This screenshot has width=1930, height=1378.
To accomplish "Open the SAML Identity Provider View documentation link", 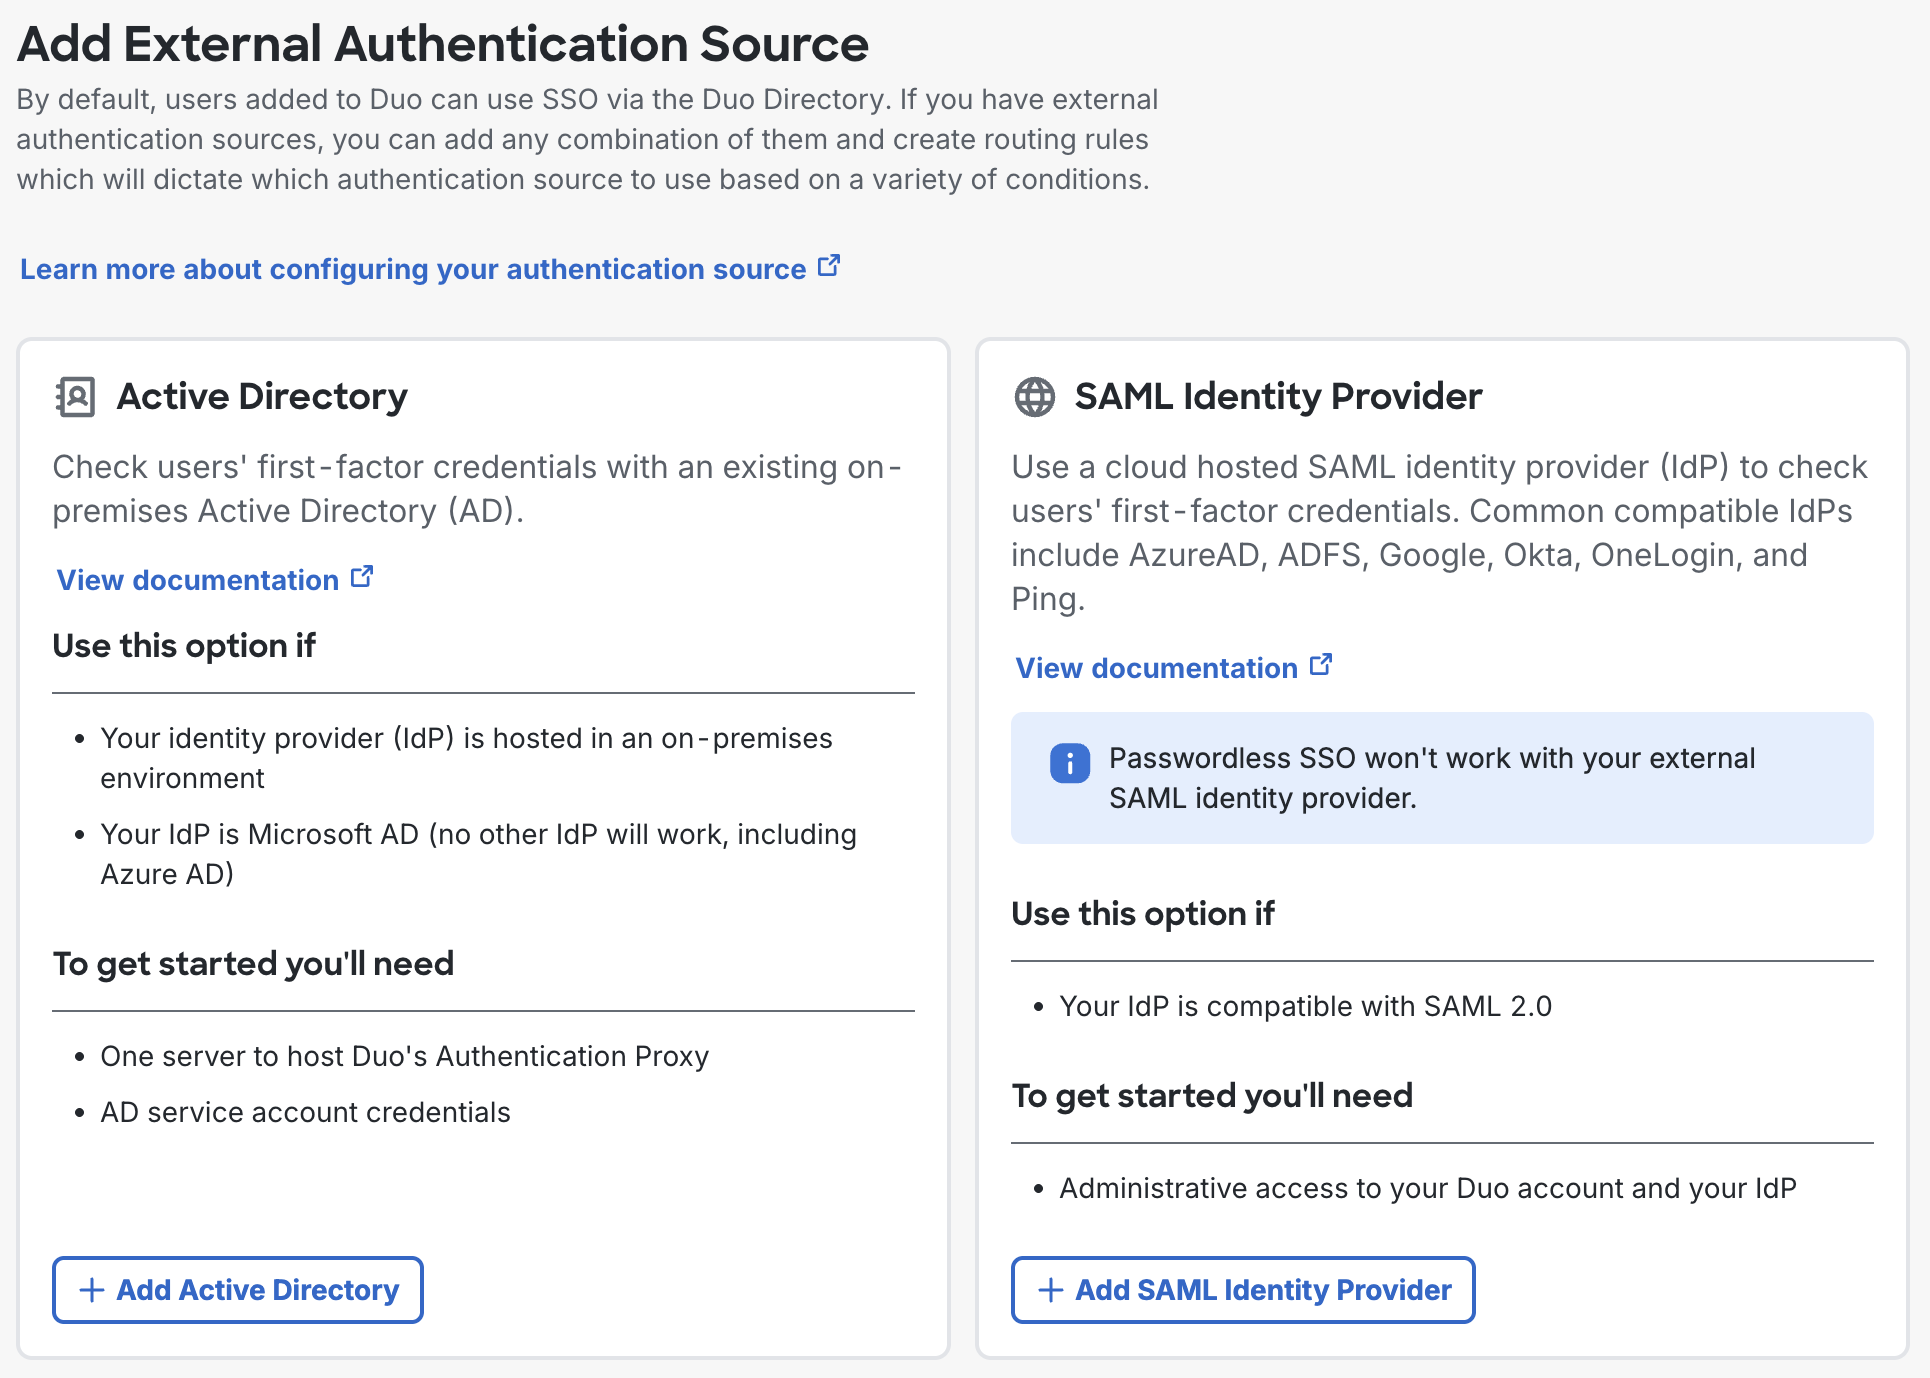I will (x=1153, y=667).
